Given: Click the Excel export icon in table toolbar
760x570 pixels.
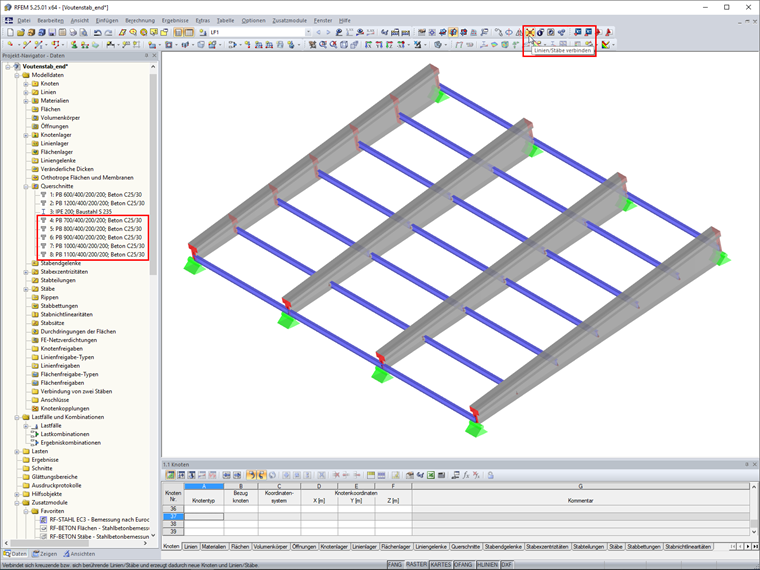Looking at the screenshot, I should coord(430,475).
